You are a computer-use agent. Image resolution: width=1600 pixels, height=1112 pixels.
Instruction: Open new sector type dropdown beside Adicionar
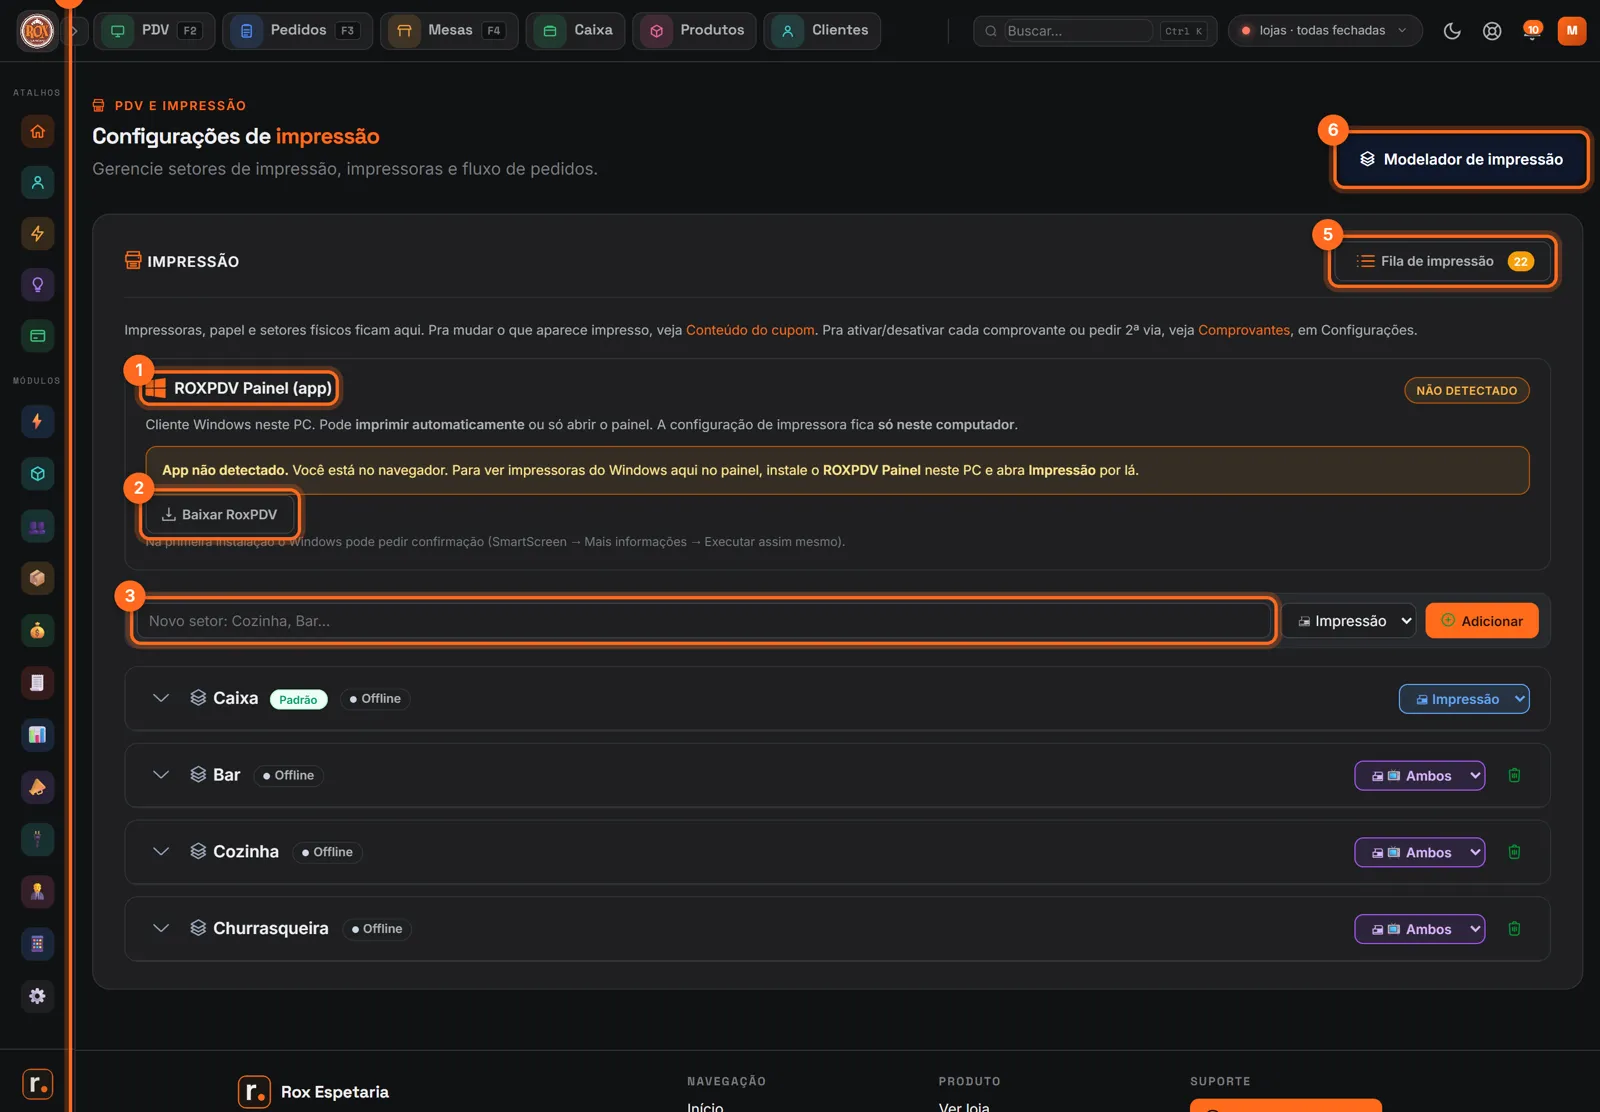(1349, 621)
